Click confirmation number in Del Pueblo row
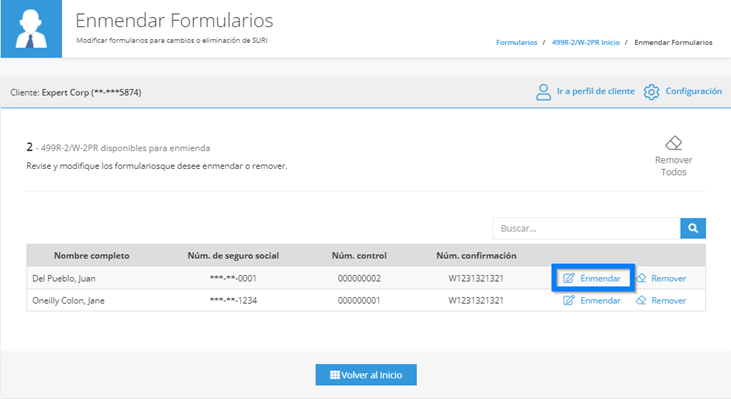 (476, 278)
